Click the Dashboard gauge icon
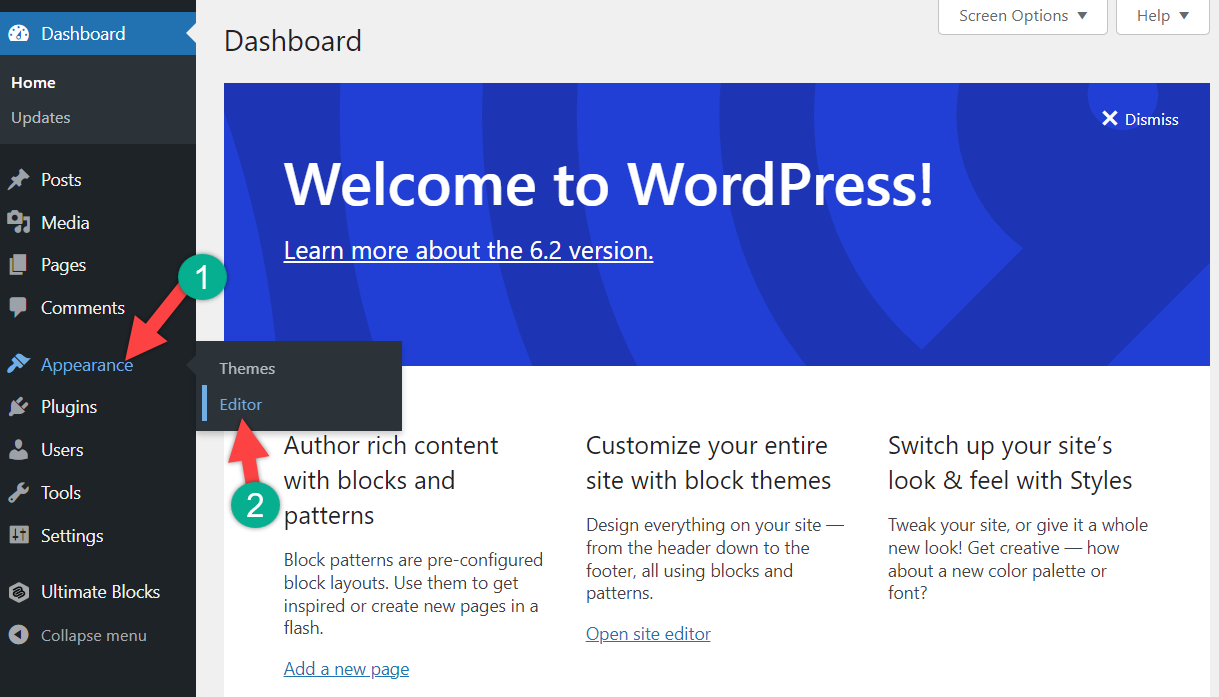Viewport: 1219px width, 697px height. pos(19,34)
